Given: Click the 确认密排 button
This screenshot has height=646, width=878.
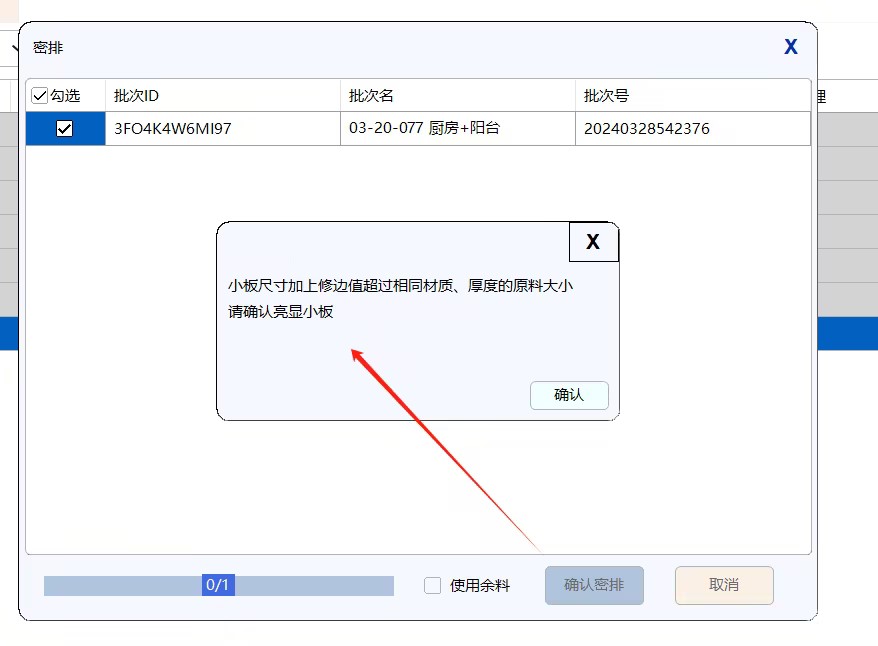Looking at the screenshot, I should [594, 585].
